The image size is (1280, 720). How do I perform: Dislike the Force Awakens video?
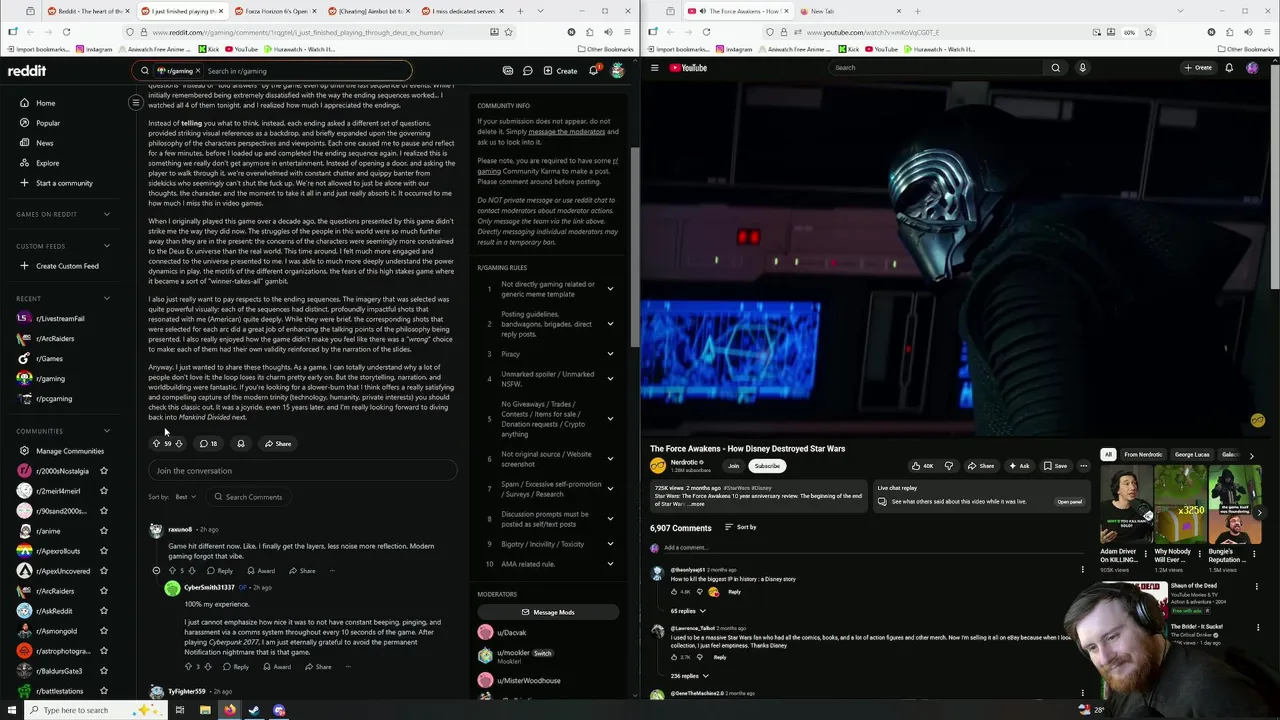[949, 466]
